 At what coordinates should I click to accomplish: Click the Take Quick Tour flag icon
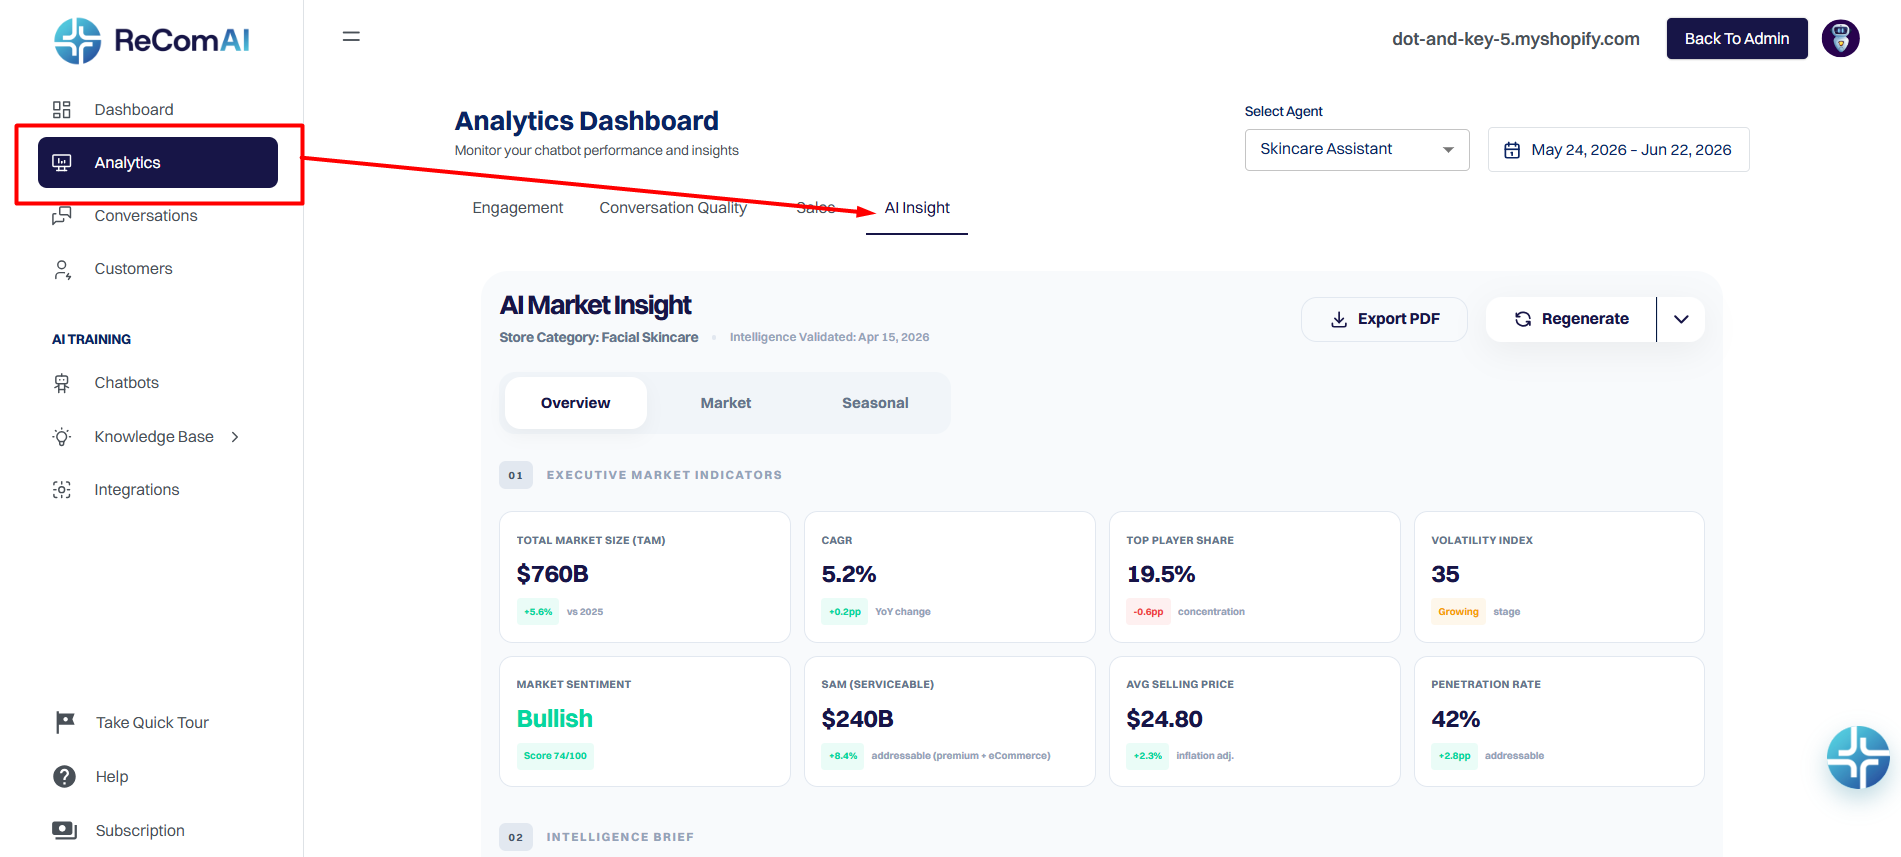[65, 723]
